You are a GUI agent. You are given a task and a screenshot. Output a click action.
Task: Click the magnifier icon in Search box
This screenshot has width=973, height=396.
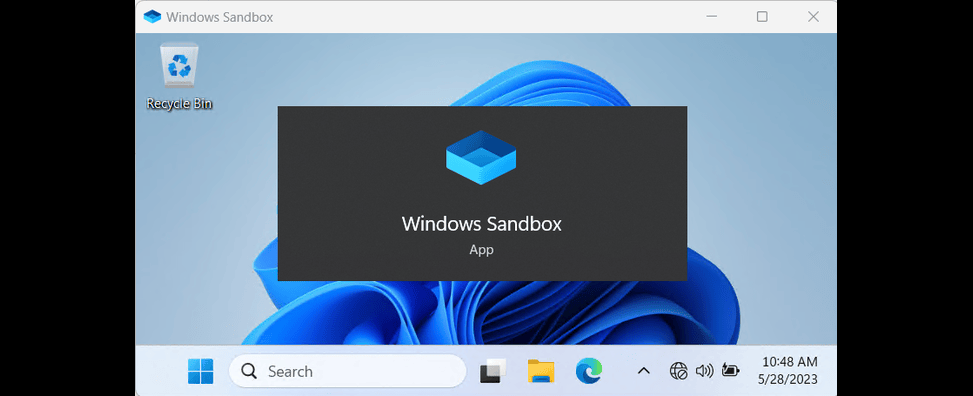pos(249,371)
